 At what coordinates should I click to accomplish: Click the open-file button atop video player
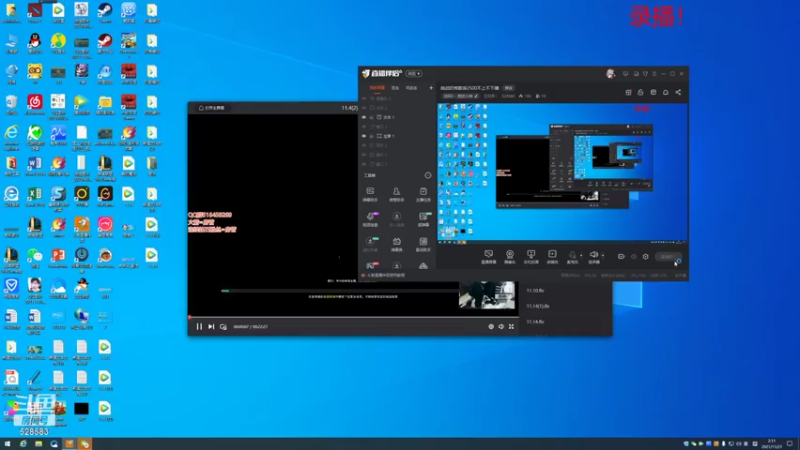coord(212,108)
